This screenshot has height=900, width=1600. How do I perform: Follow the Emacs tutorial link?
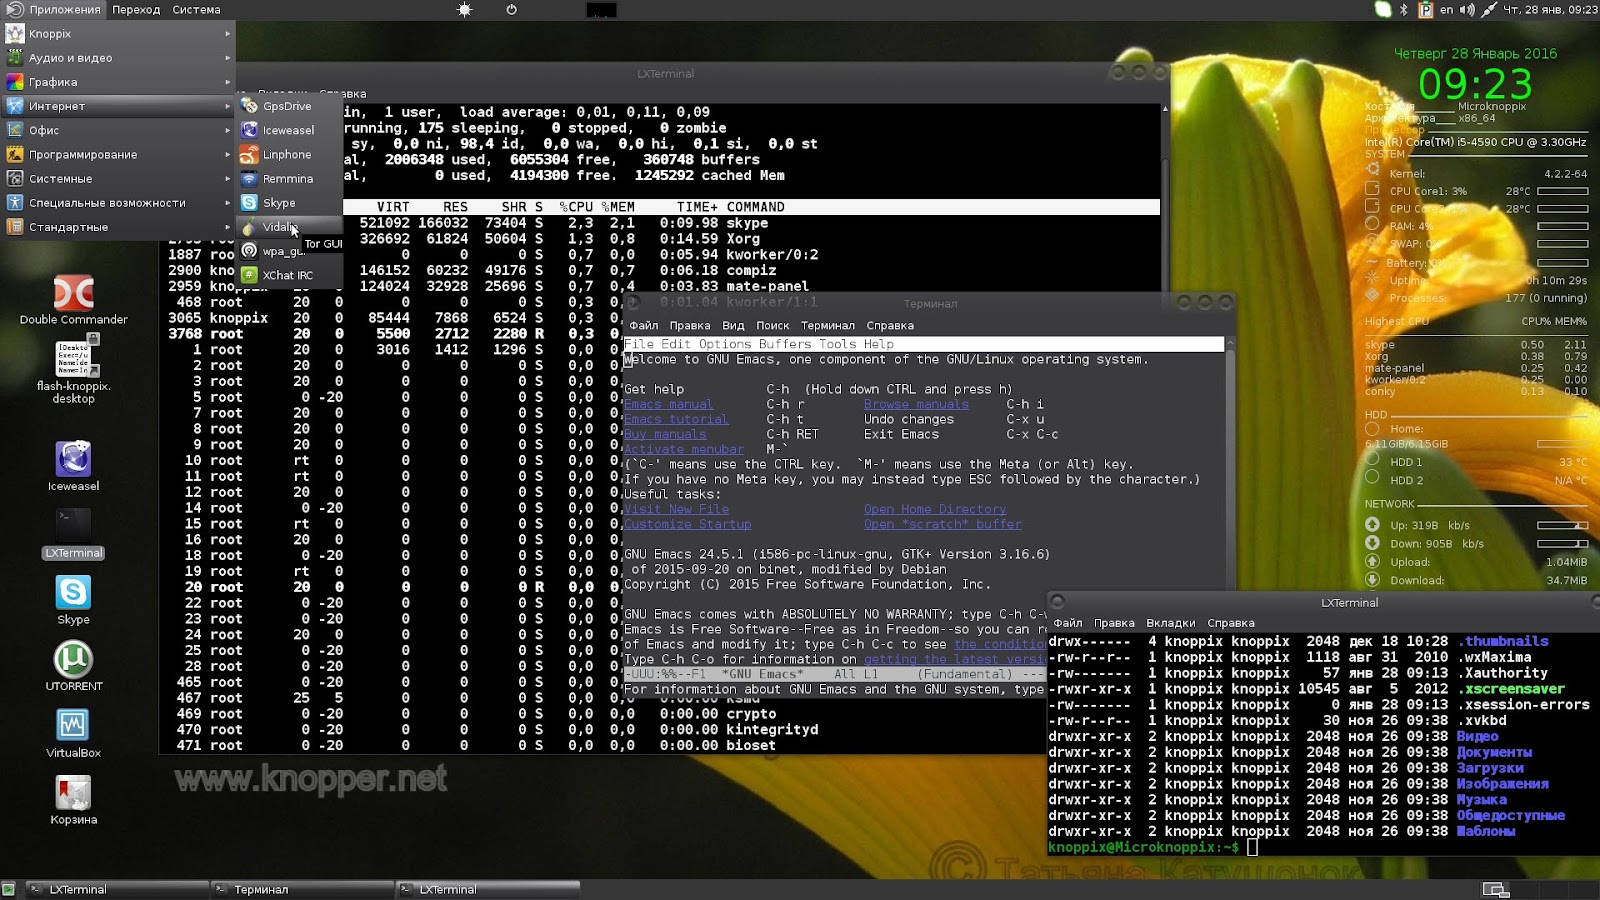pyautogui.click(x=676, y=419)
